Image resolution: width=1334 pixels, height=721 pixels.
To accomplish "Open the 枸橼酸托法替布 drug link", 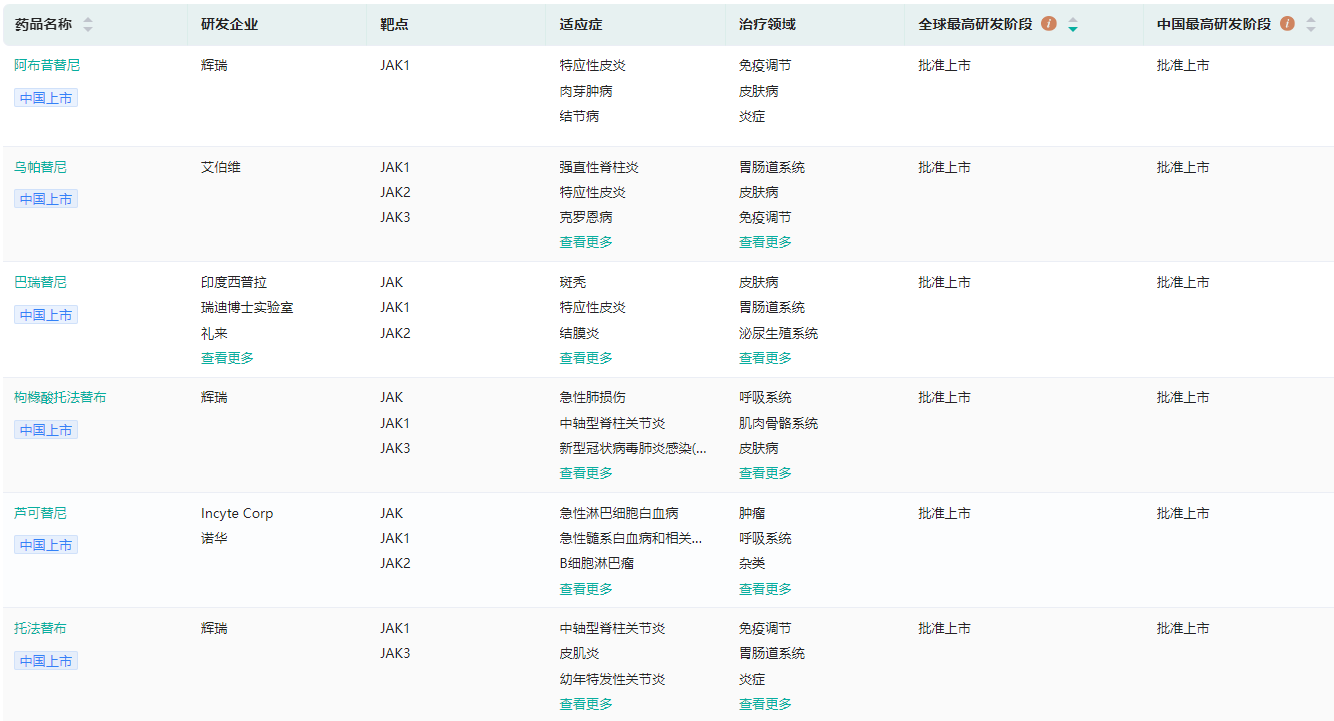I will (60, 397).
